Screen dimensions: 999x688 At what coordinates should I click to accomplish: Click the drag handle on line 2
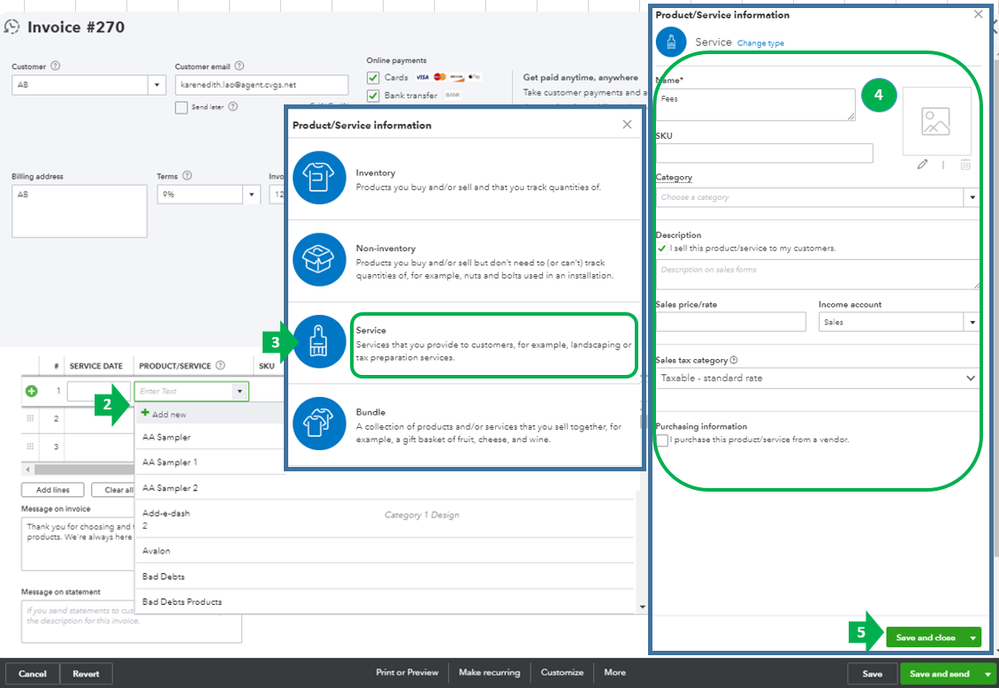[30, 419]
